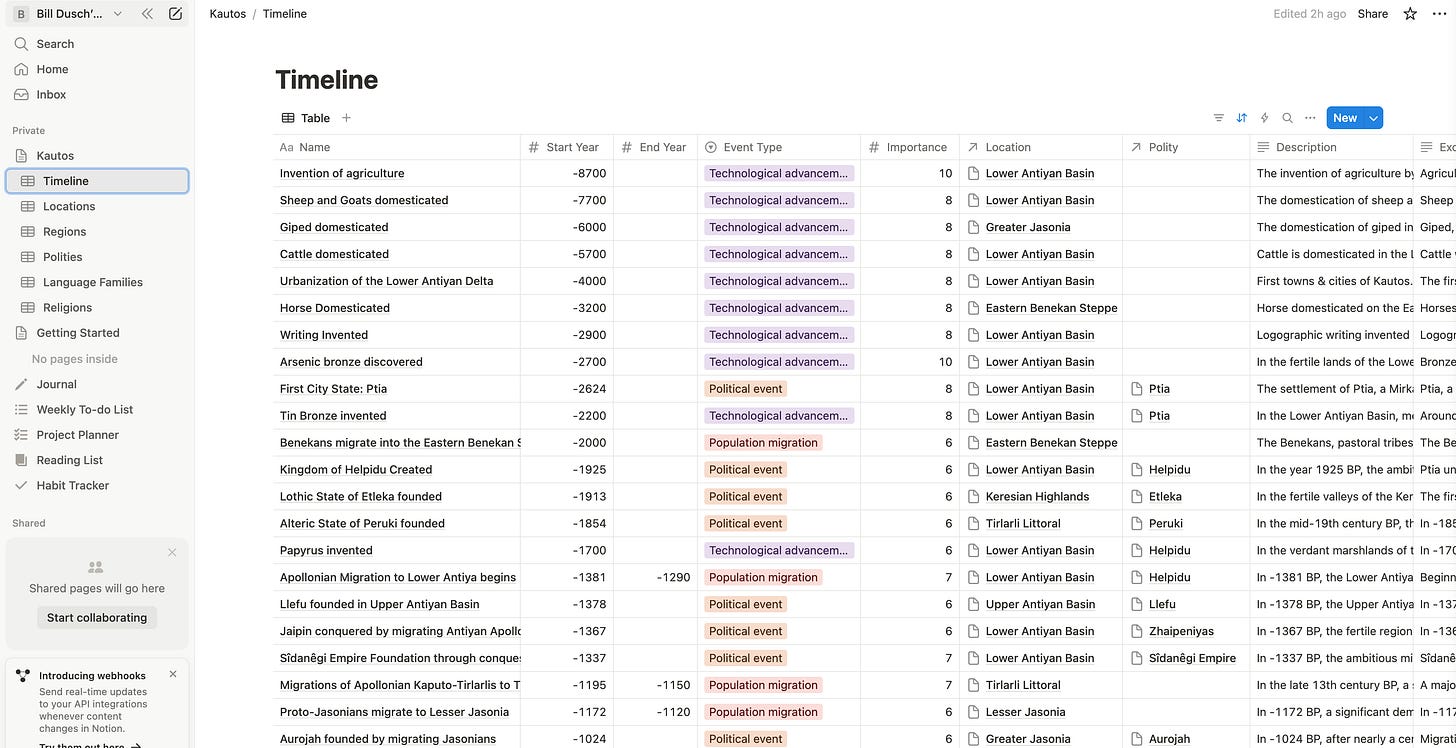Open the Locations database

[97, 206]
